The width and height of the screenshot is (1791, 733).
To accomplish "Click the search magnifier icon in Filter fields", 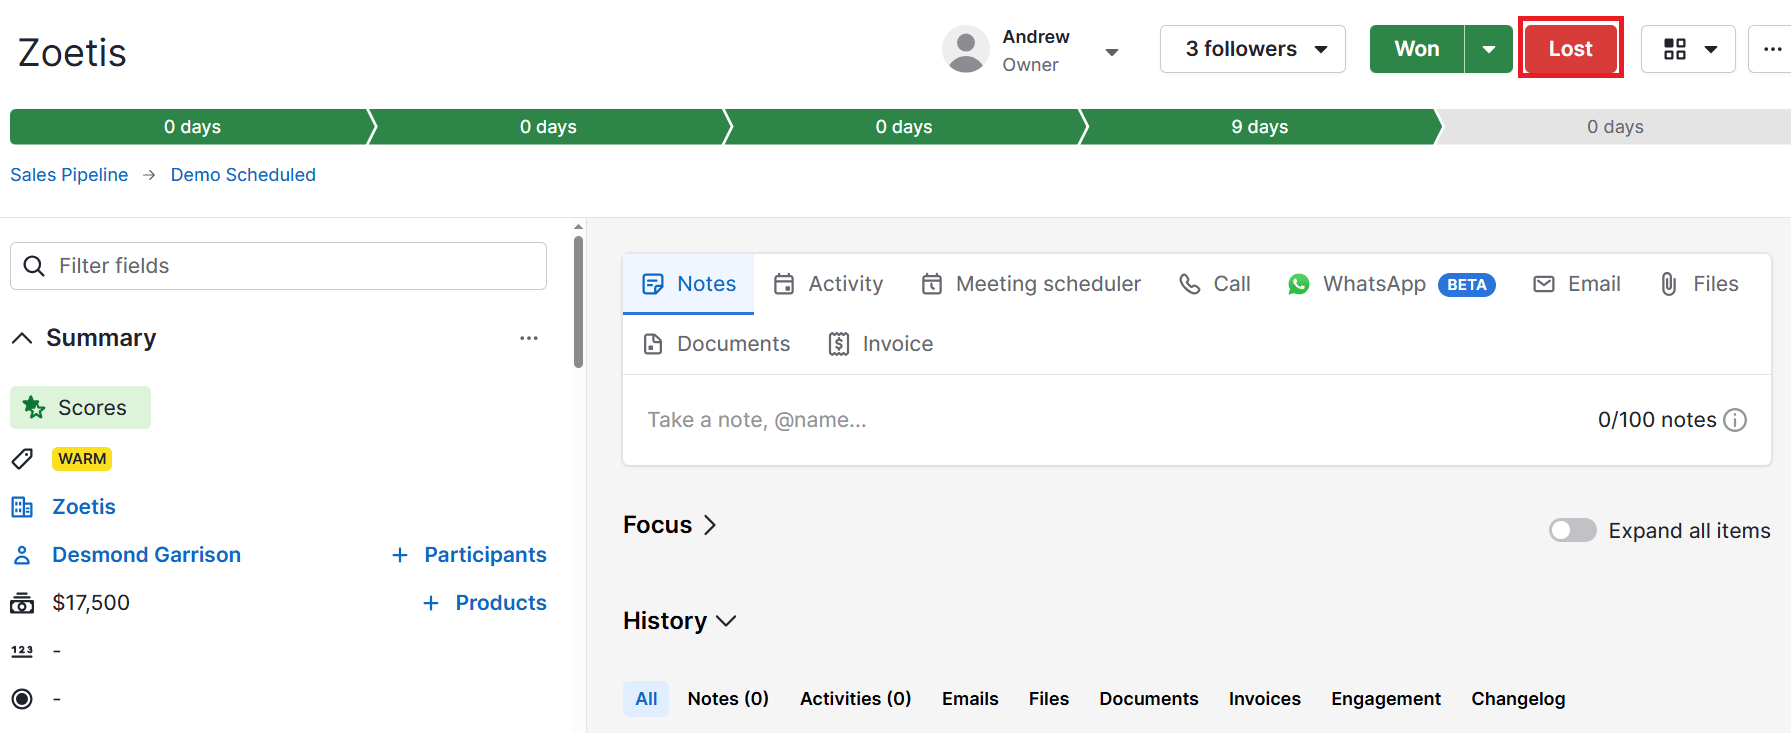I will pyautogui.click(x=34, y=266).
